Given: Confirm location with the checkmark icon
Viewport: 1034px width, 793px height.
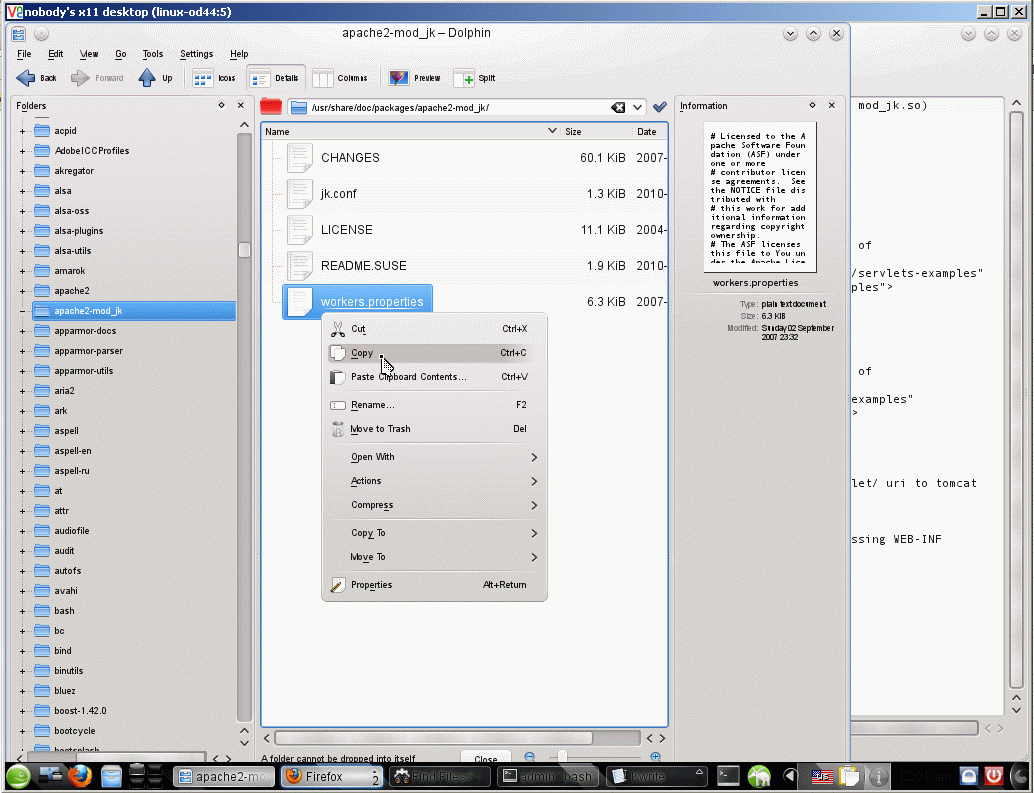Looking at the screenshot, I should (659, 107).
